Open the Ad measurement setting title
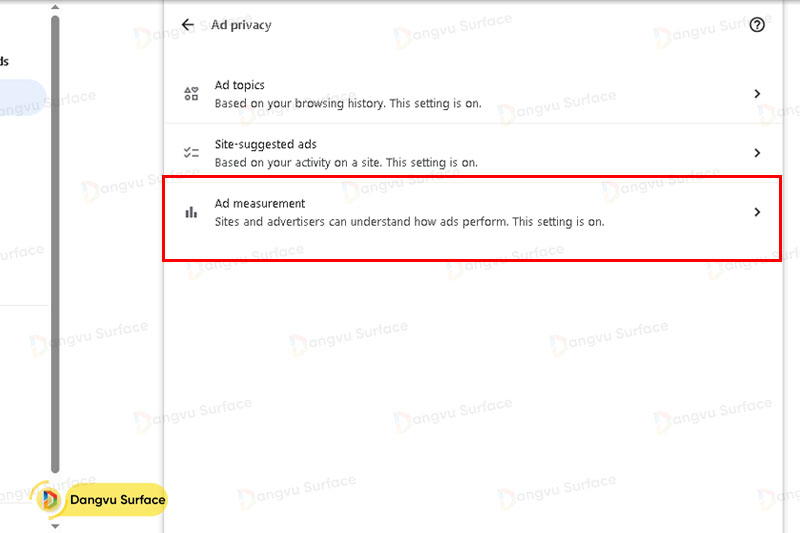800x533 pixels. (259, 204)
